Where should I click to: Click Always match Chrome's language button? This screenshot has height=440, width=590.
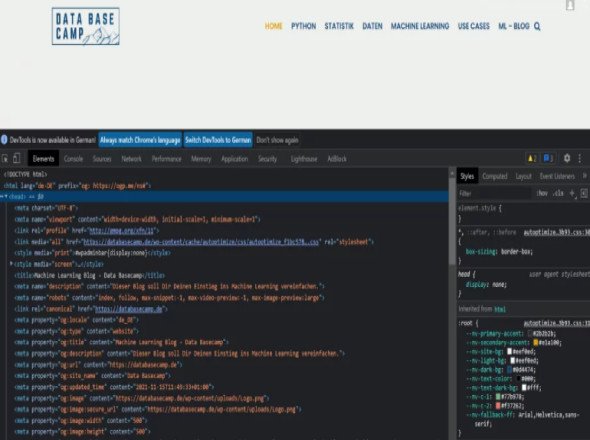pyautogui.click(x=140, y=140)
